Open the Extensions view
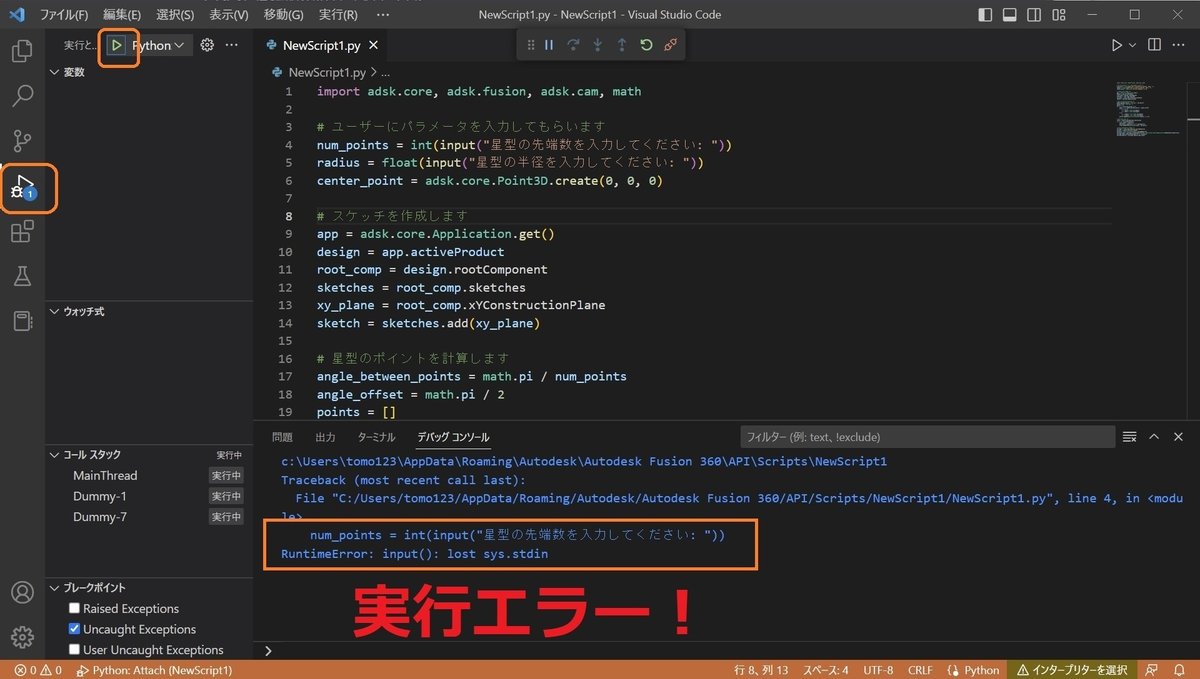The height and width of the screenshot is (679, 1200). [22, 232]
